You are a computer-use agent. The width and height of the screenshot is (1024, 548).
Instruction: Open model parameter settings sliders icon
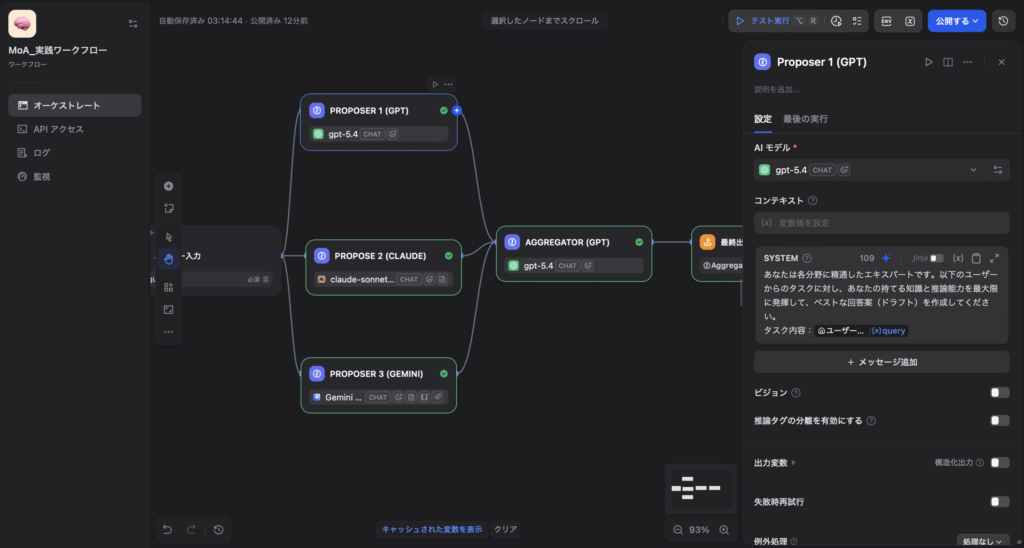[997, 170]
